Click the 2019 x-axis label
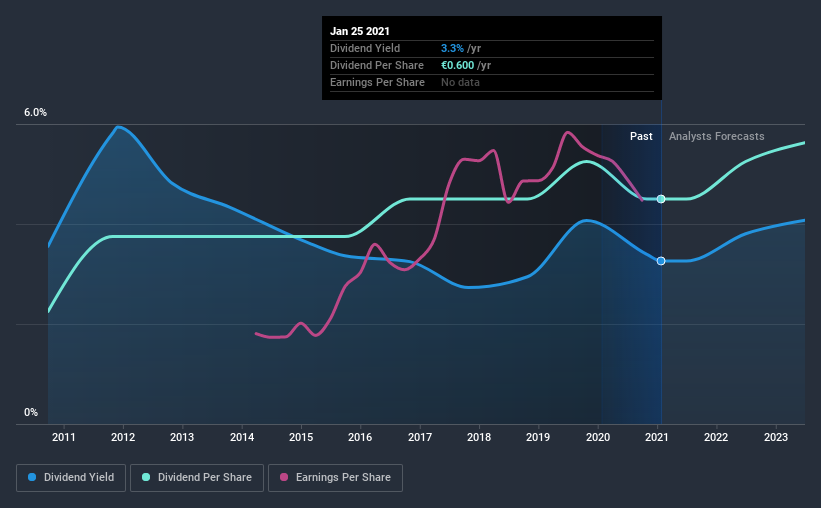This screenshot has width=821, height=508. (538, 437)
